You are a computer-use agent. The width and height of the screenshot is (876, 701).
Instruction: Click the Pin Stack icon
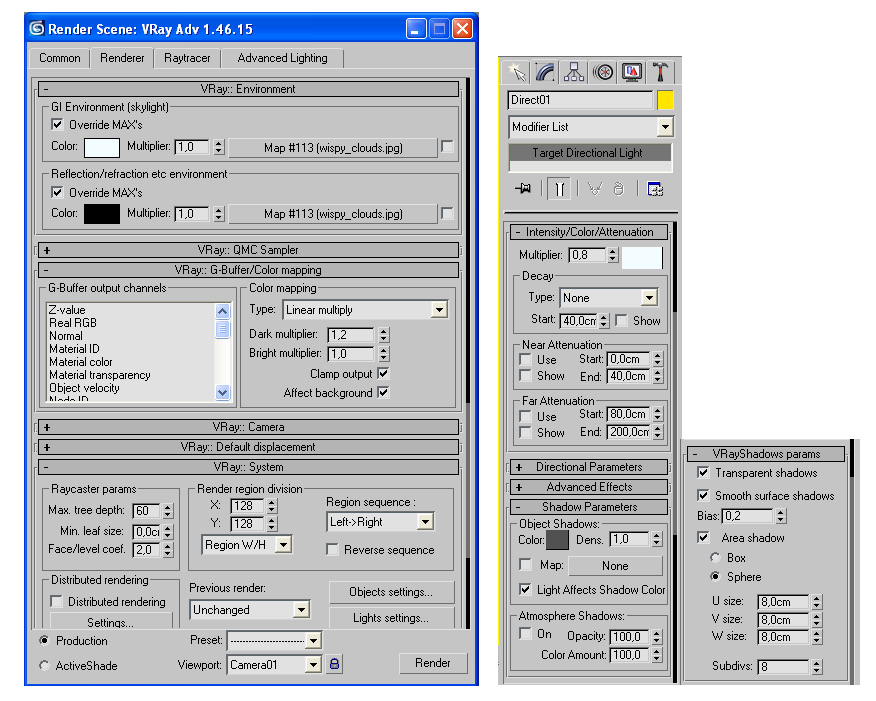coord(523,189)
